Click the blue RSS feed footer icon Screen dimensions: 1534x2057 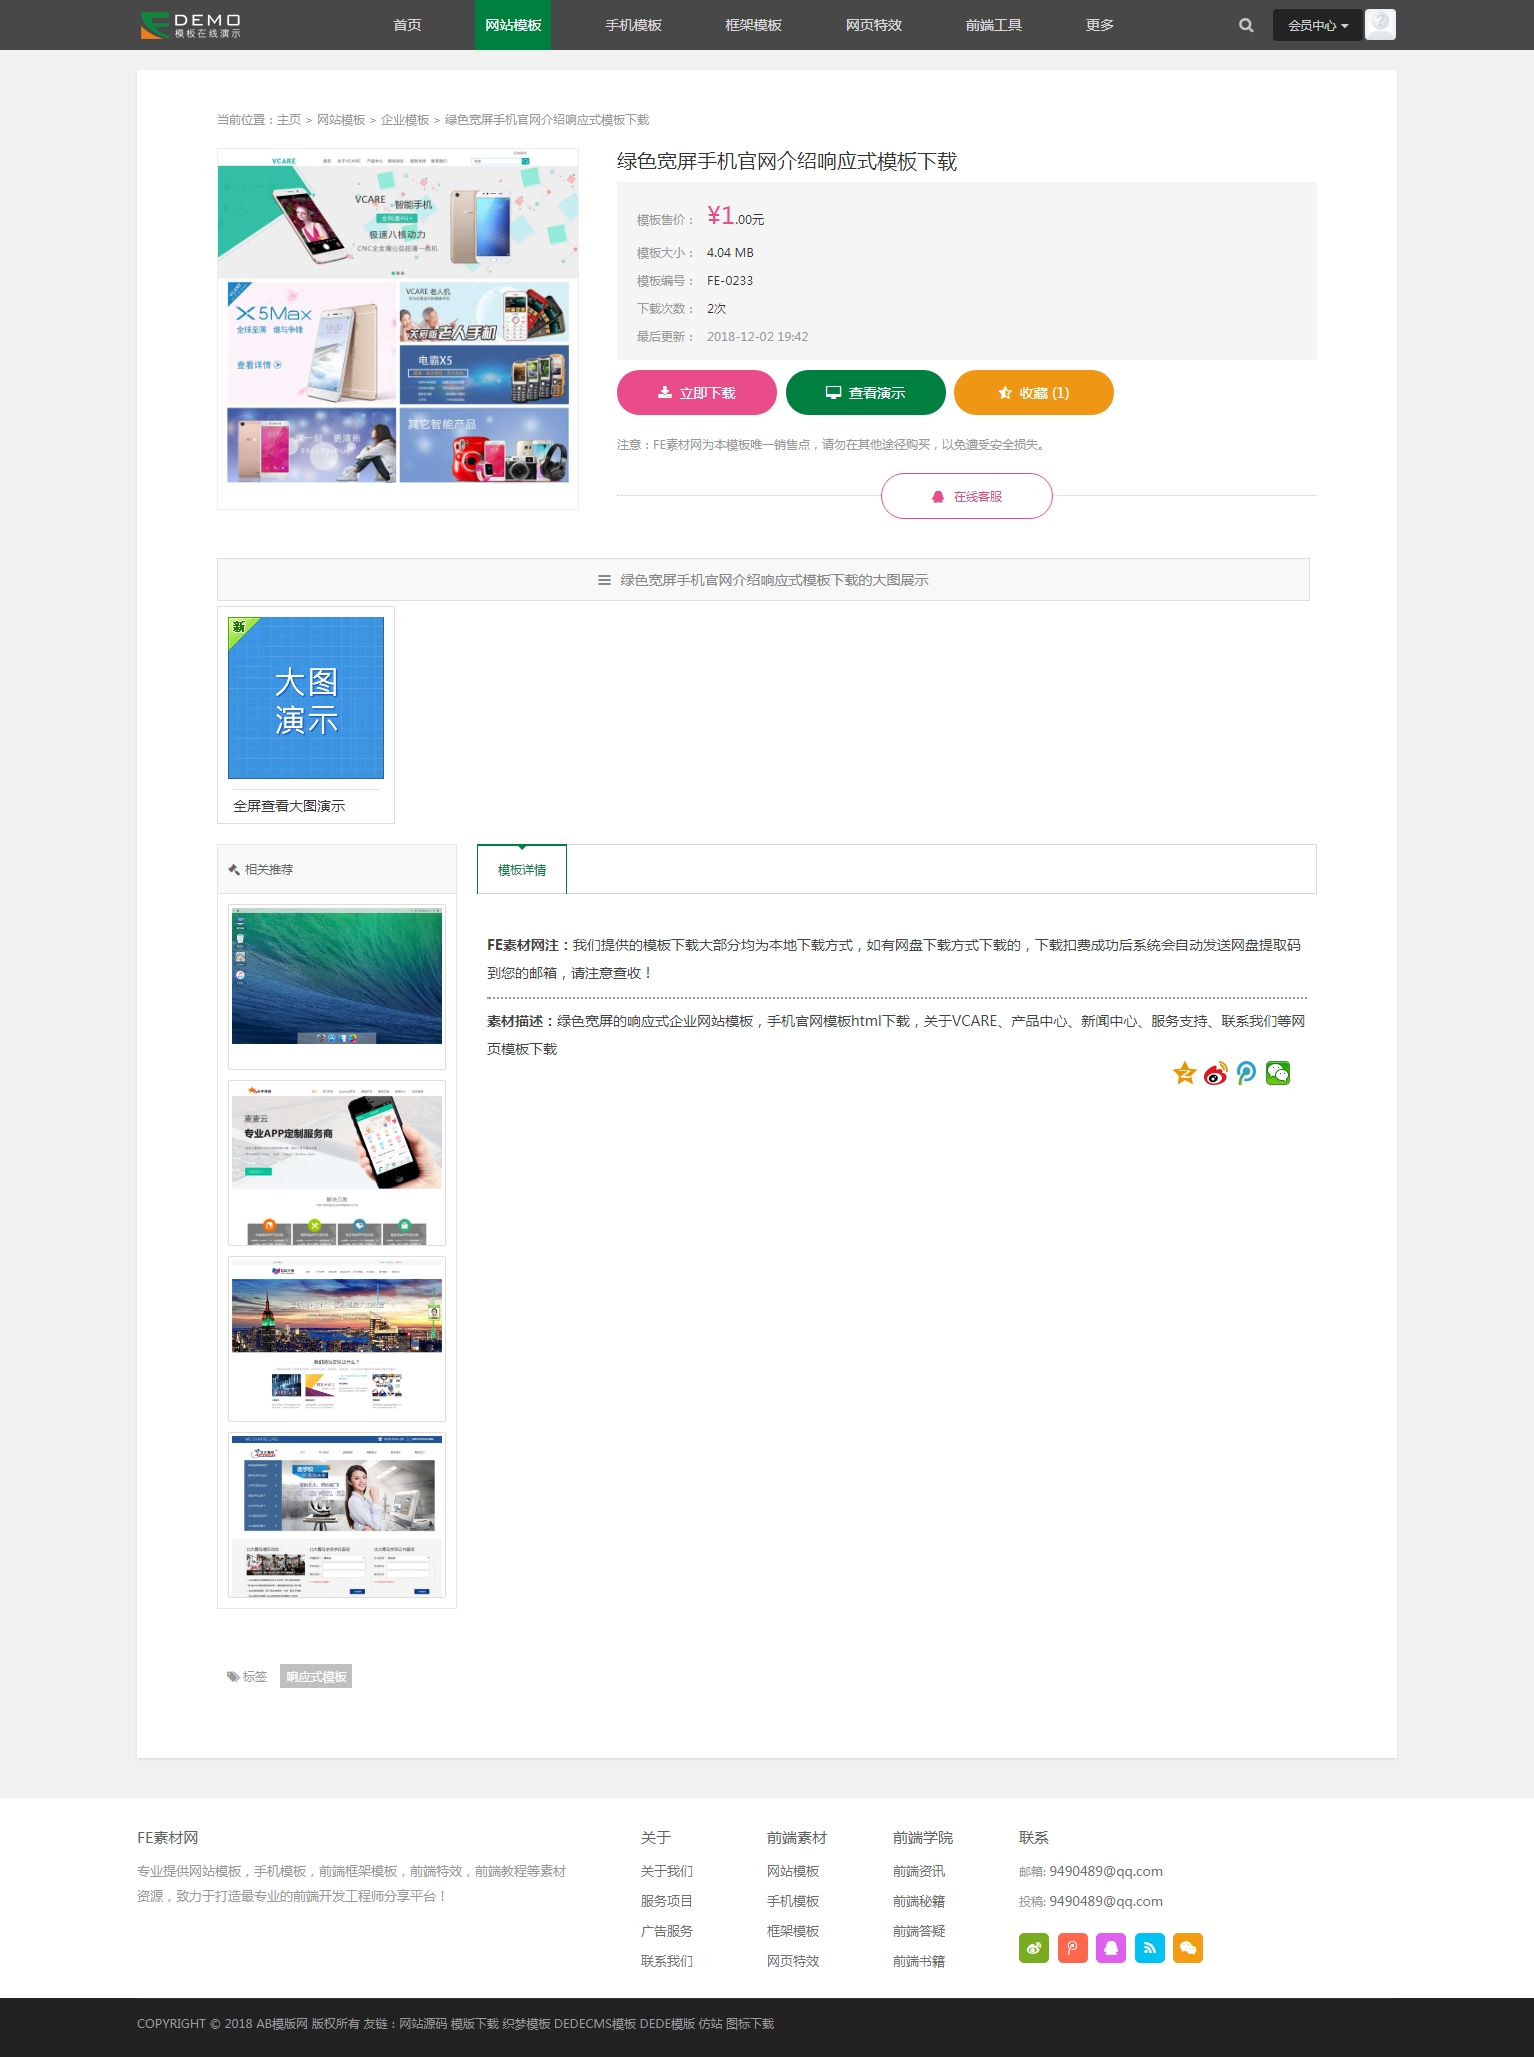(x=1149, y=1947)
